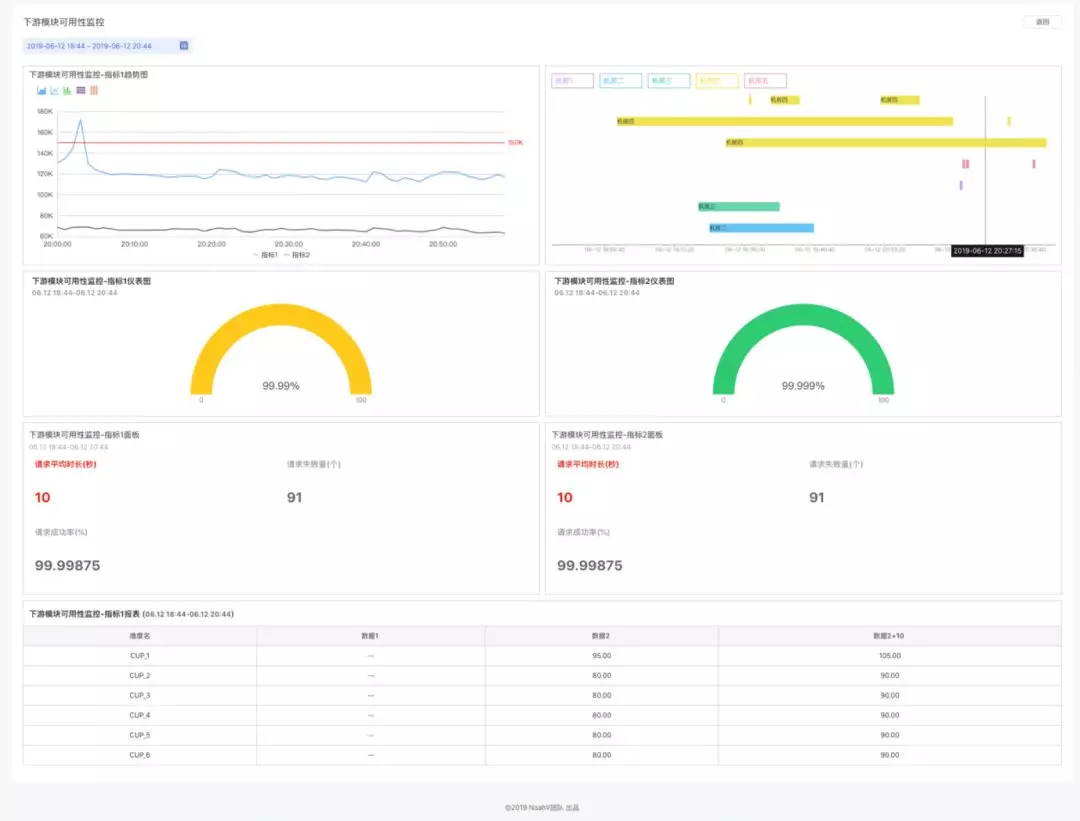Click the 指标1仪表图 panel title
The image size is (1080, 821).
click(x=91, y=281)
